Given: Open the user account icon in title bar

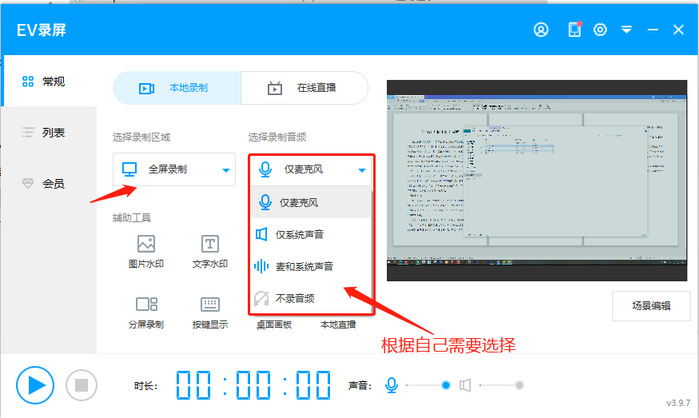Looking at the screenshot, I should tap(541, 29).
